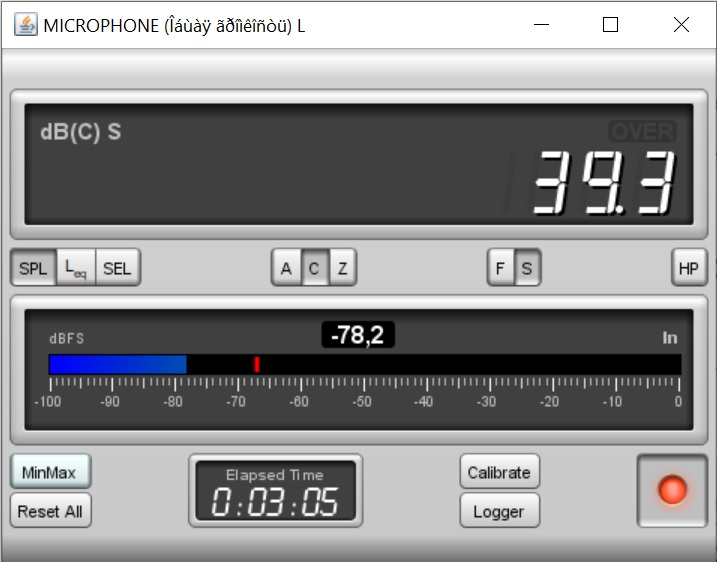Switch to Leq measurement mode
Viewport: 717px width, 562px height.
click(75, 268)
